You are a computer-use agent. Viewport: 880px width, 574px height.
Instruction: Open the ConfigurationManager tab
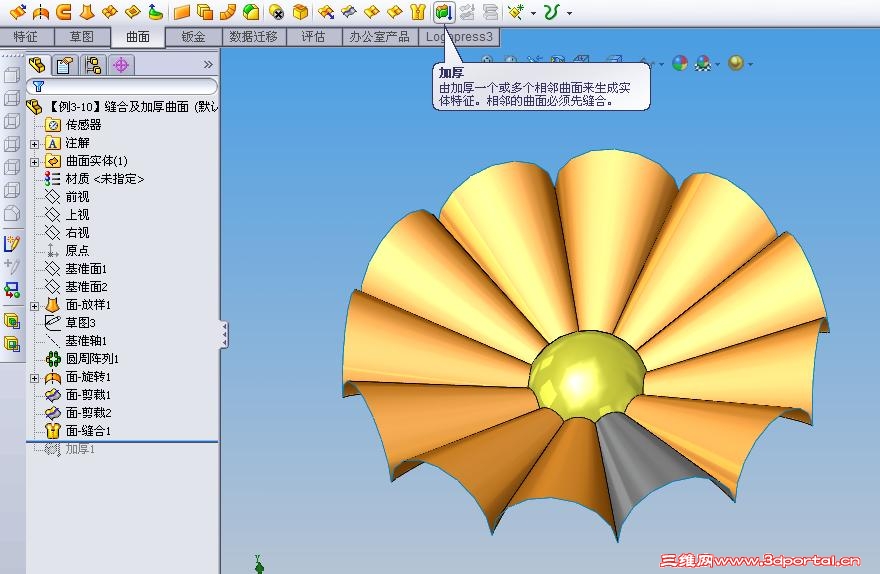click(x=93, y=65)
